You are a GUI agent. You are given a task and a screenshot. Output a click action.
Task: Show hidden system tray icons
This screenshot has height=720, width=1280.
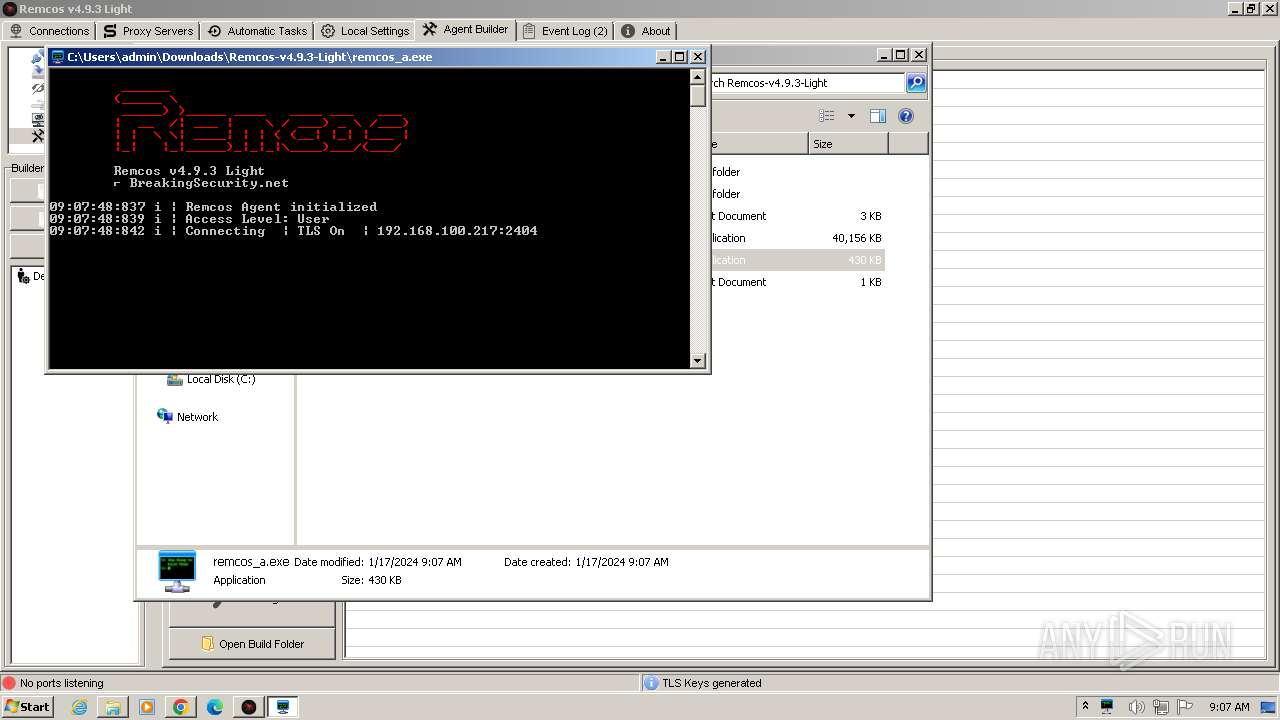click(1085, 706)
